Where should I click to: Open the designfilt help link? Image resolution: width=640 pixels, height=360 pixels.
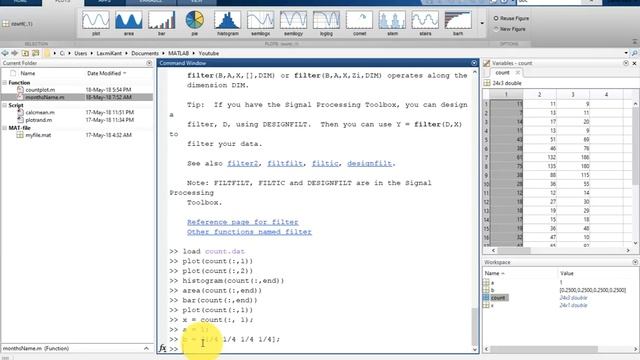point(369,163)
